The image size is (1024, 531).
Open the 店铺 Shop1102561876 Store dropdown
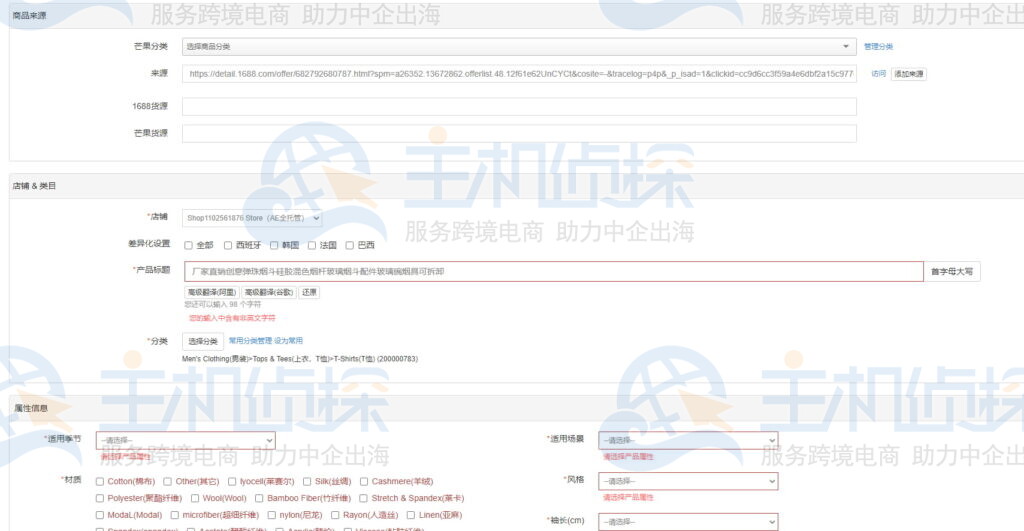[x=252, y=218]
